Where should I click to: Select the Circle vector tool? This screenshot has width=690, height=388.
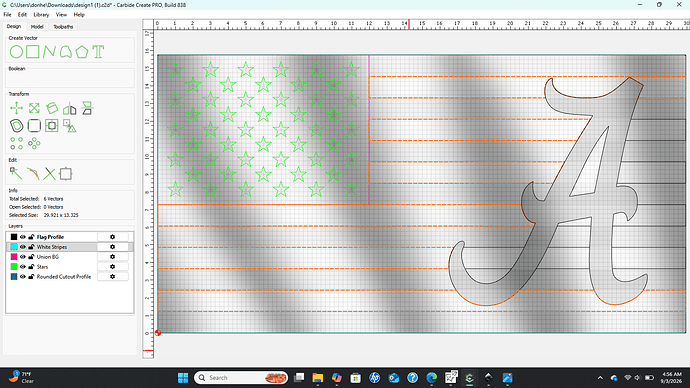pos(16,52)
